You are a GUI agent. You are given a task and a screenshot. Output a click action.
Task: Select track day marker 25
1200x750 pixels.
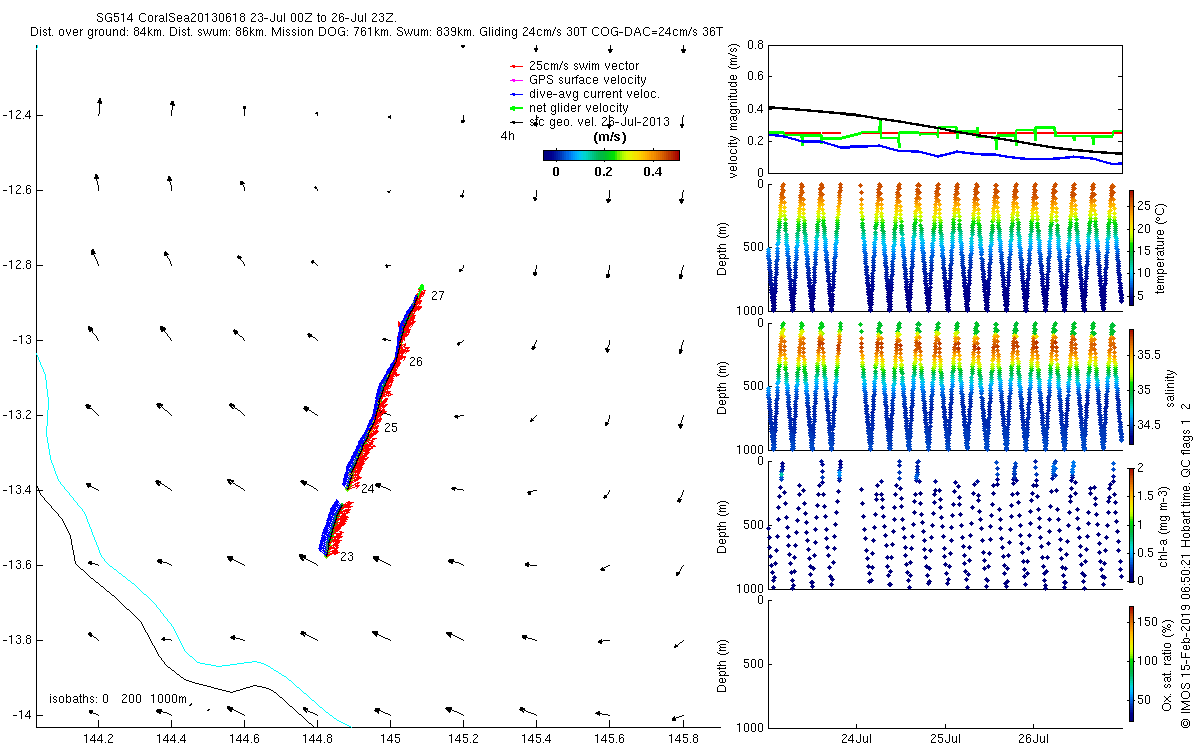tap(391, 428)
